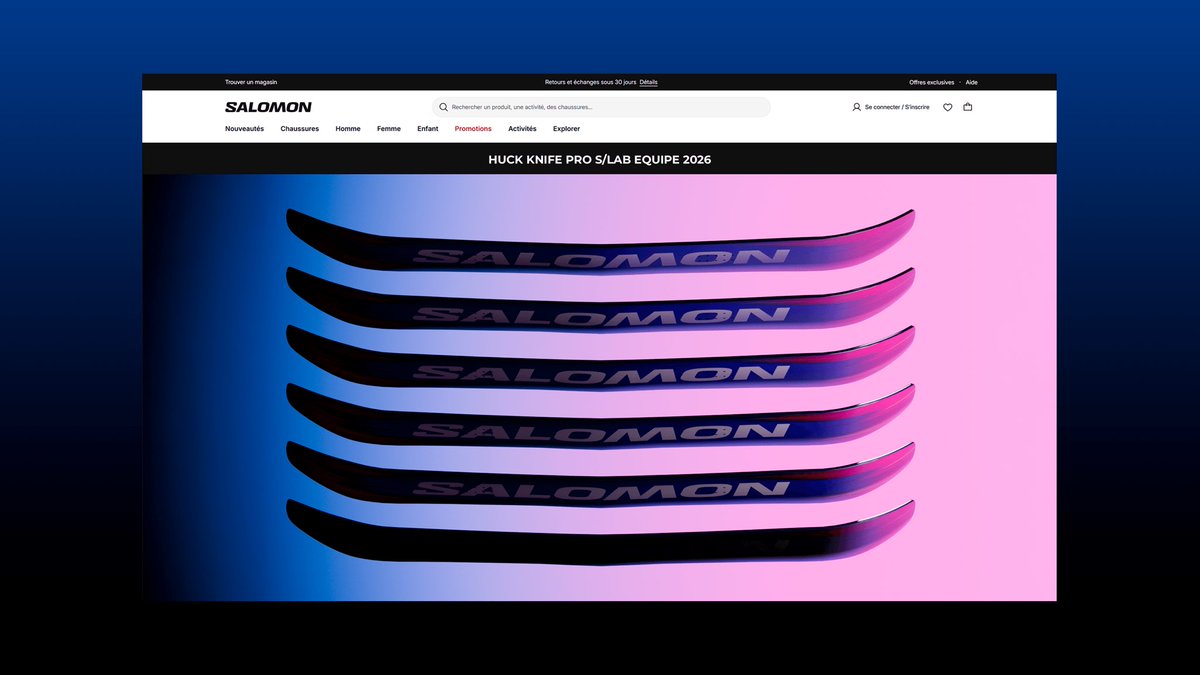Viewport: 1200px width, 675px height.
Task: Click the product search field
Action: click(x=601, y=107)
